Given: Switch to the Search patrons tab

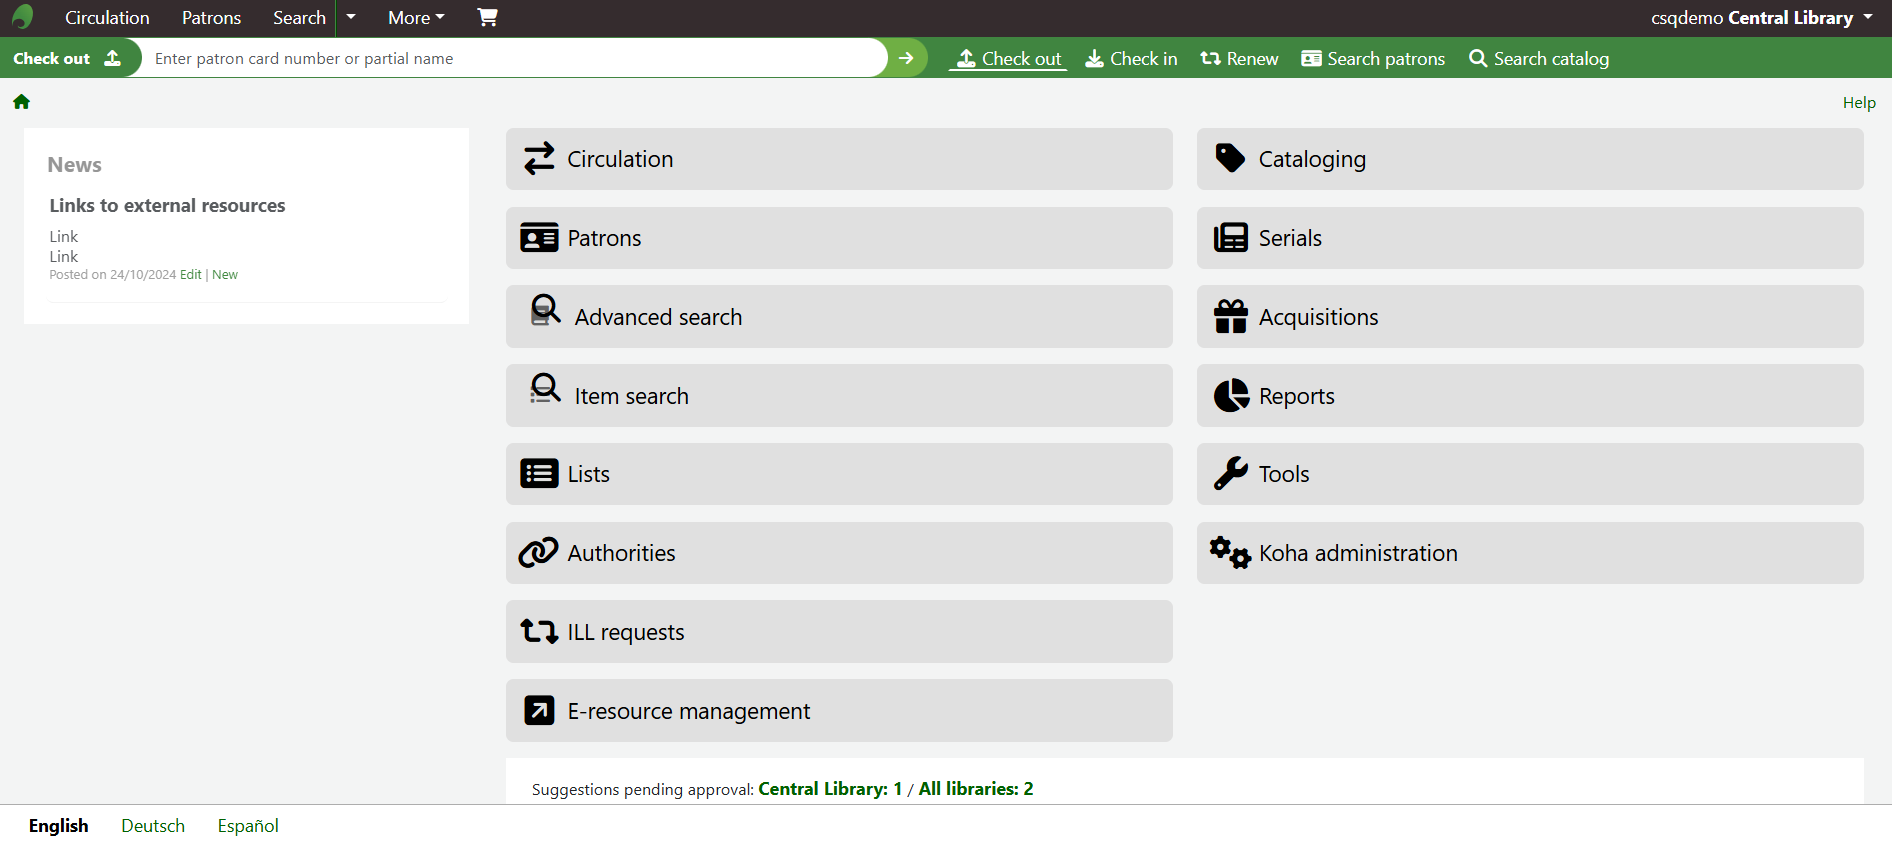Looking at the screenshot, I should pos(1373,59).
